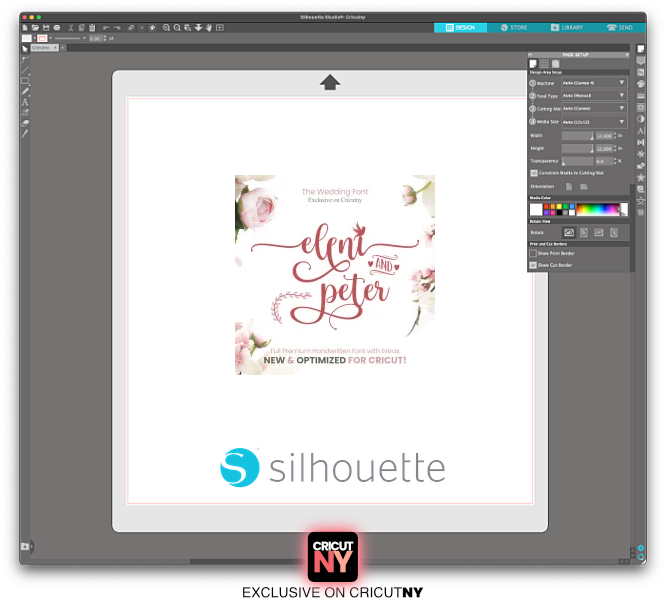The width and height of the screenshot is (665, 604).
Task: Choose the Eraser tool
Action: click(25, 123)
